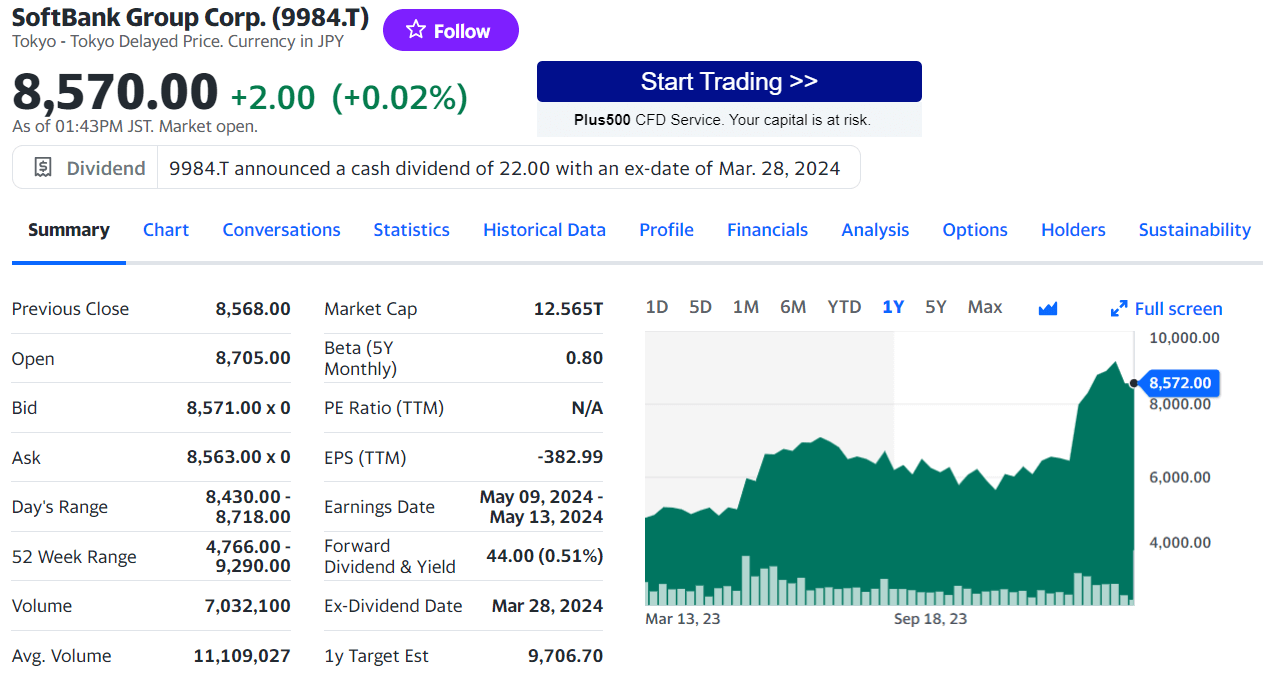Switch chart type with the area chart icon
1263x683 pixels.
(x=1047, y=308)
